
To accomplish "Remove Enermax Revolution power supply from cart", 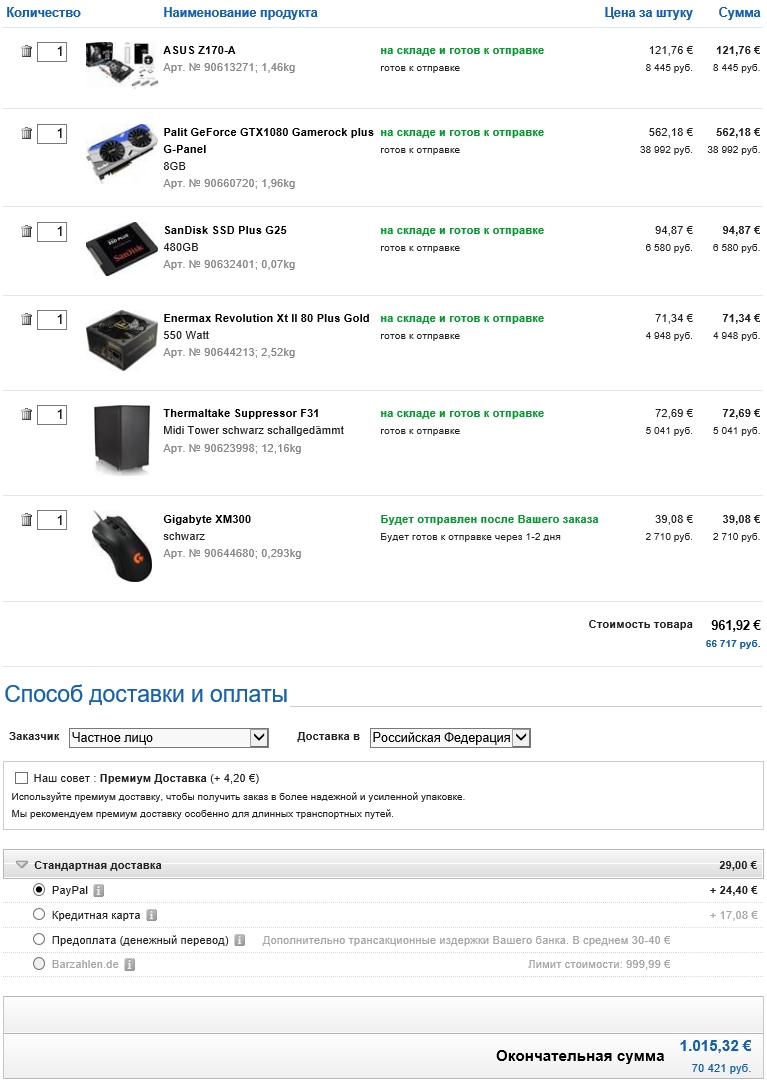I will tap(26, 319).
